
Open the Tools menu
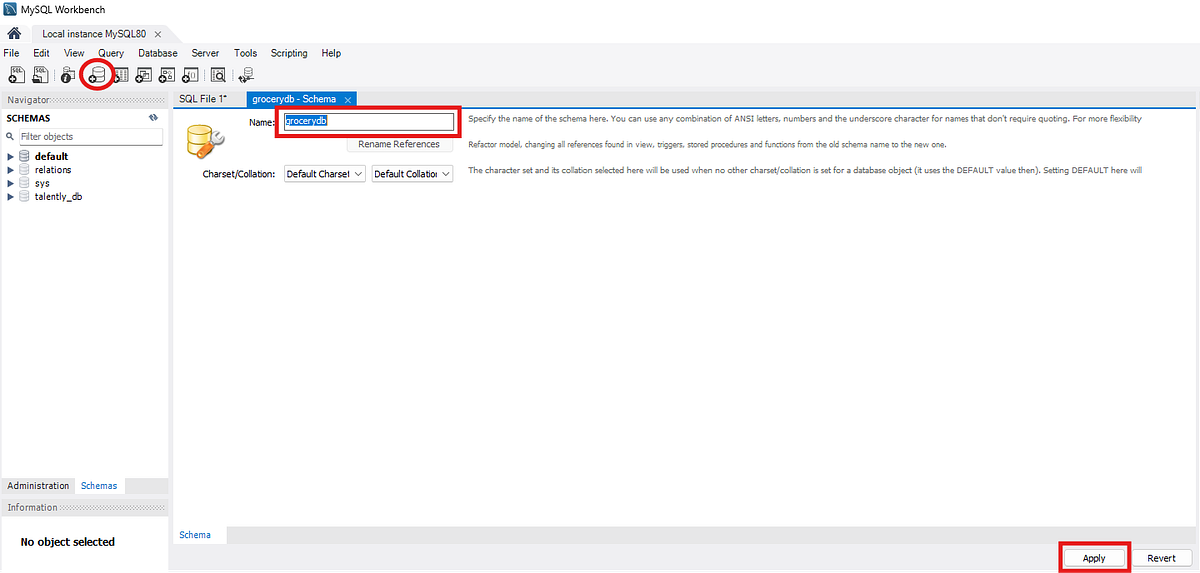pos(245,53)
